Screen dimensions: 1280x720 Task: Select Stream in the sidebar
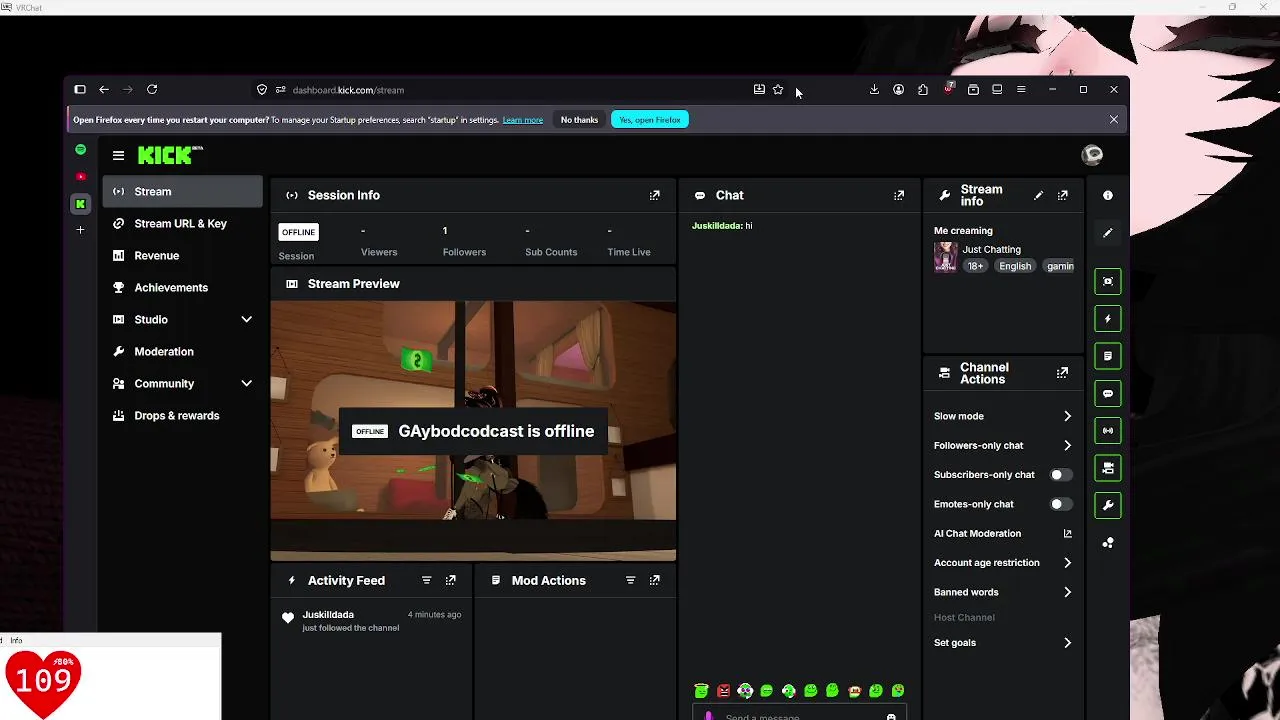tap(182, 192)
